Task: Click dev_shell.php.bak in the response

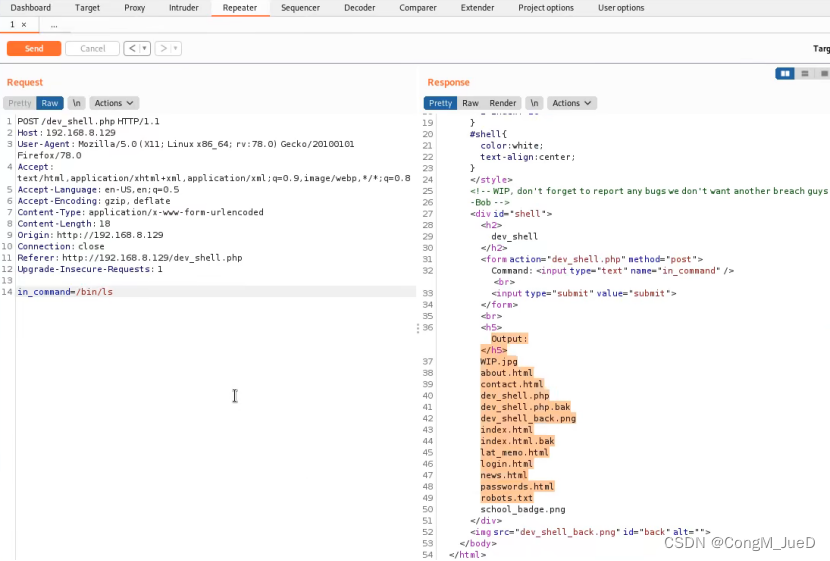Action: tap(525, 407)
